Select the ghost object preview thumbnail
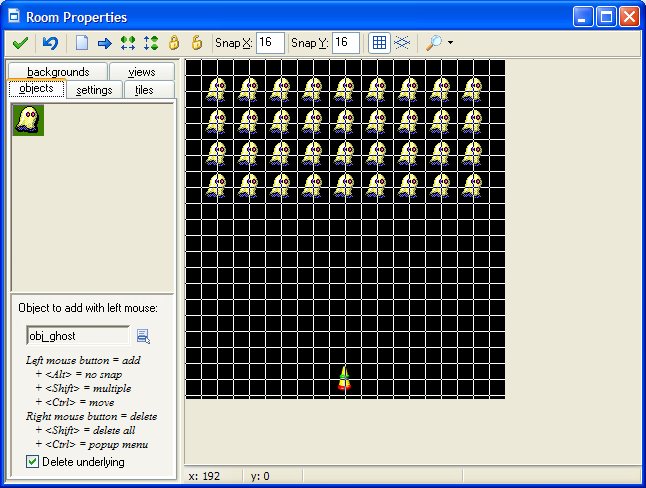646x488 pixels. [x=26, y=119]
